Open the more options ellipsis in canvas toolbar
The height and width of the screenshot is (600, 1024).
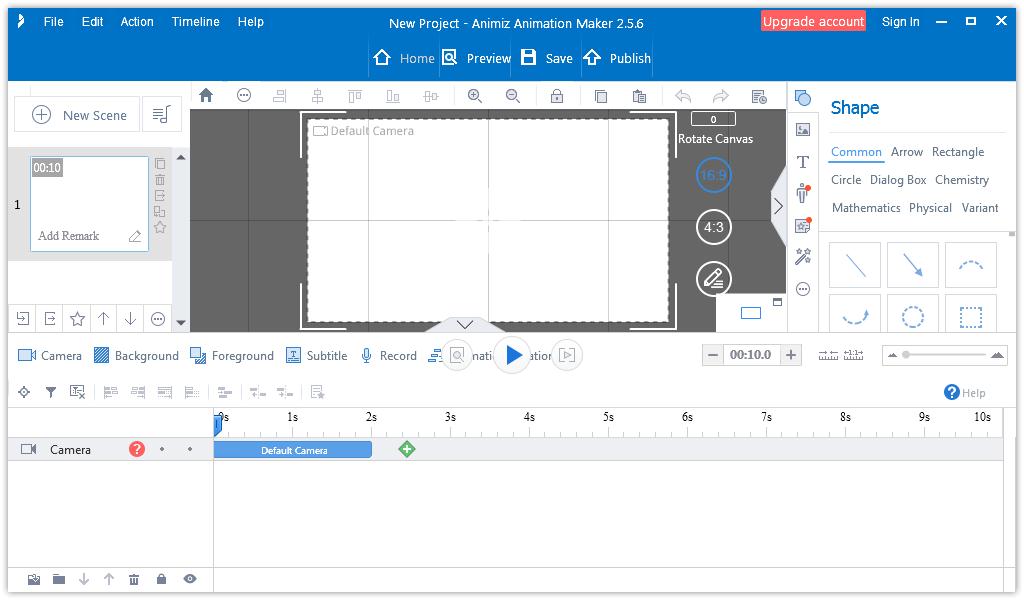point(244,96)
